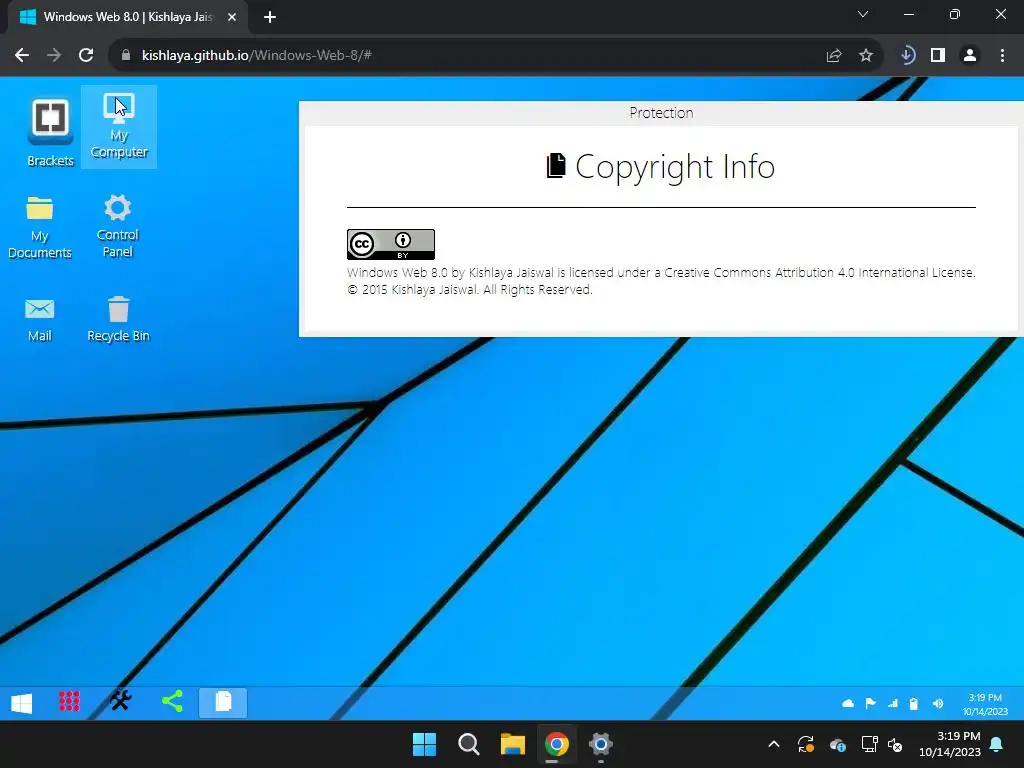Click the web desktop Start button
The width and height of the screenshot is (1024, 768).
point(22,703)
